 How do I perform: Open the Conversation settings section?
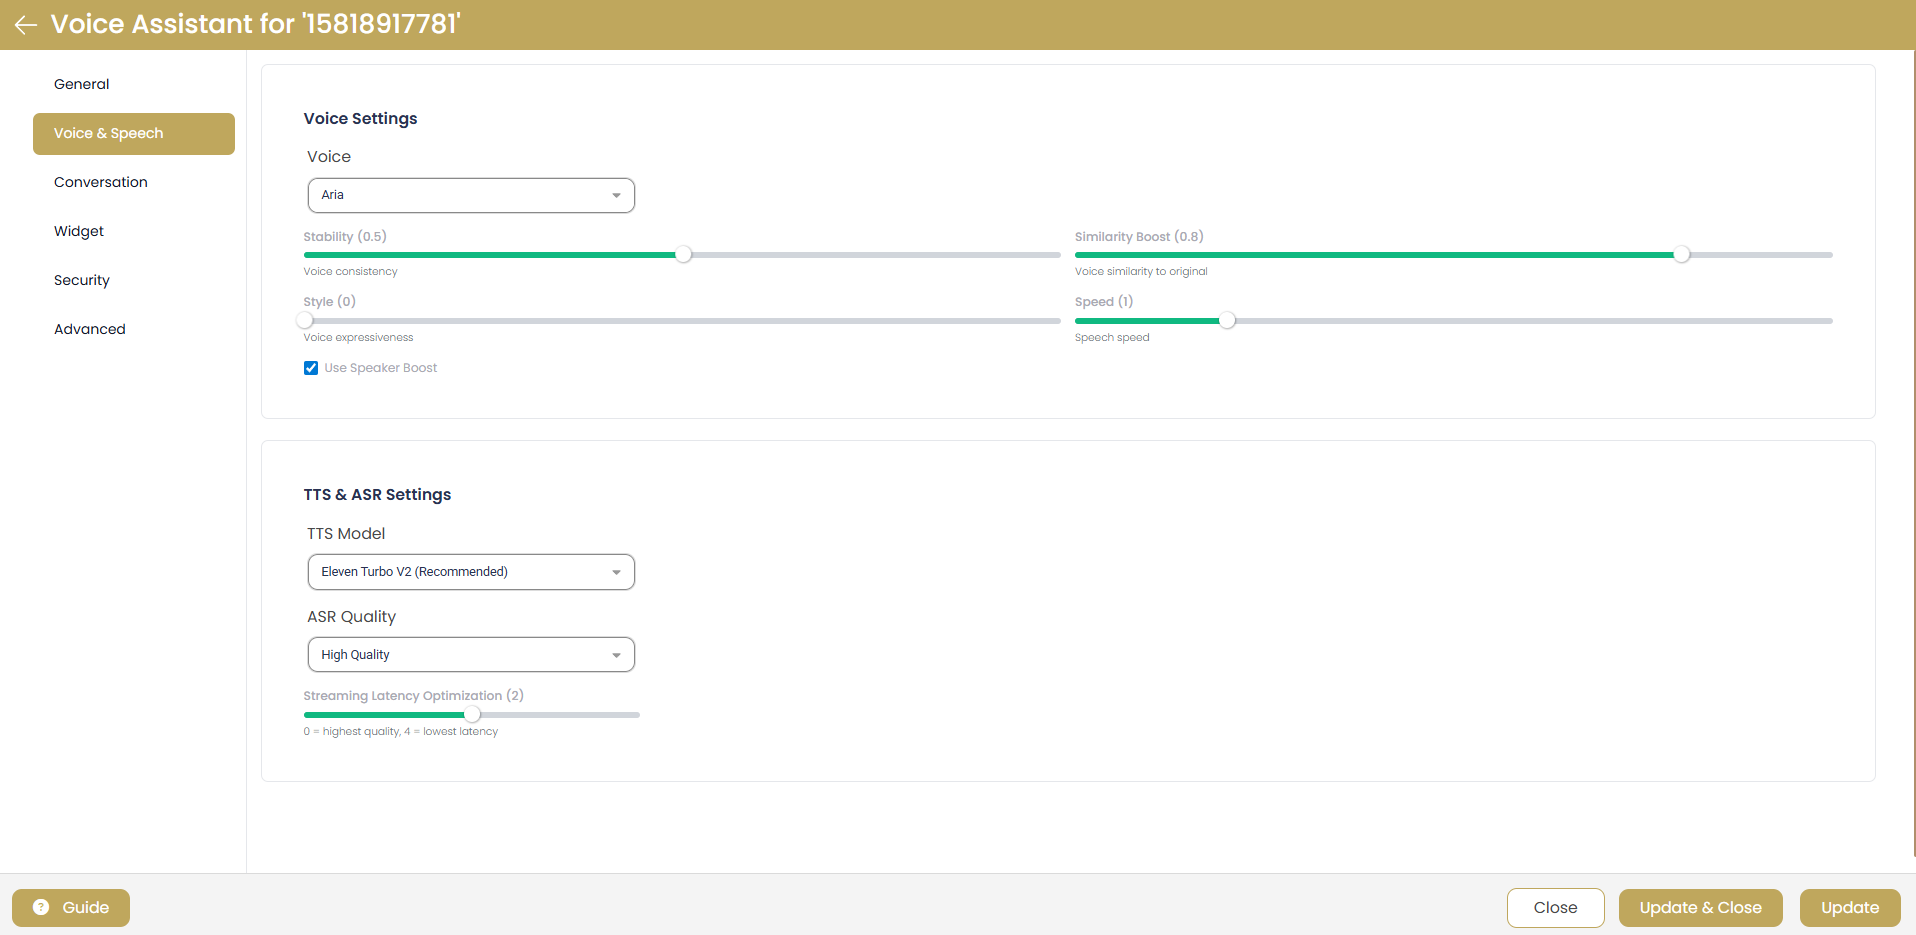[100, 182]
